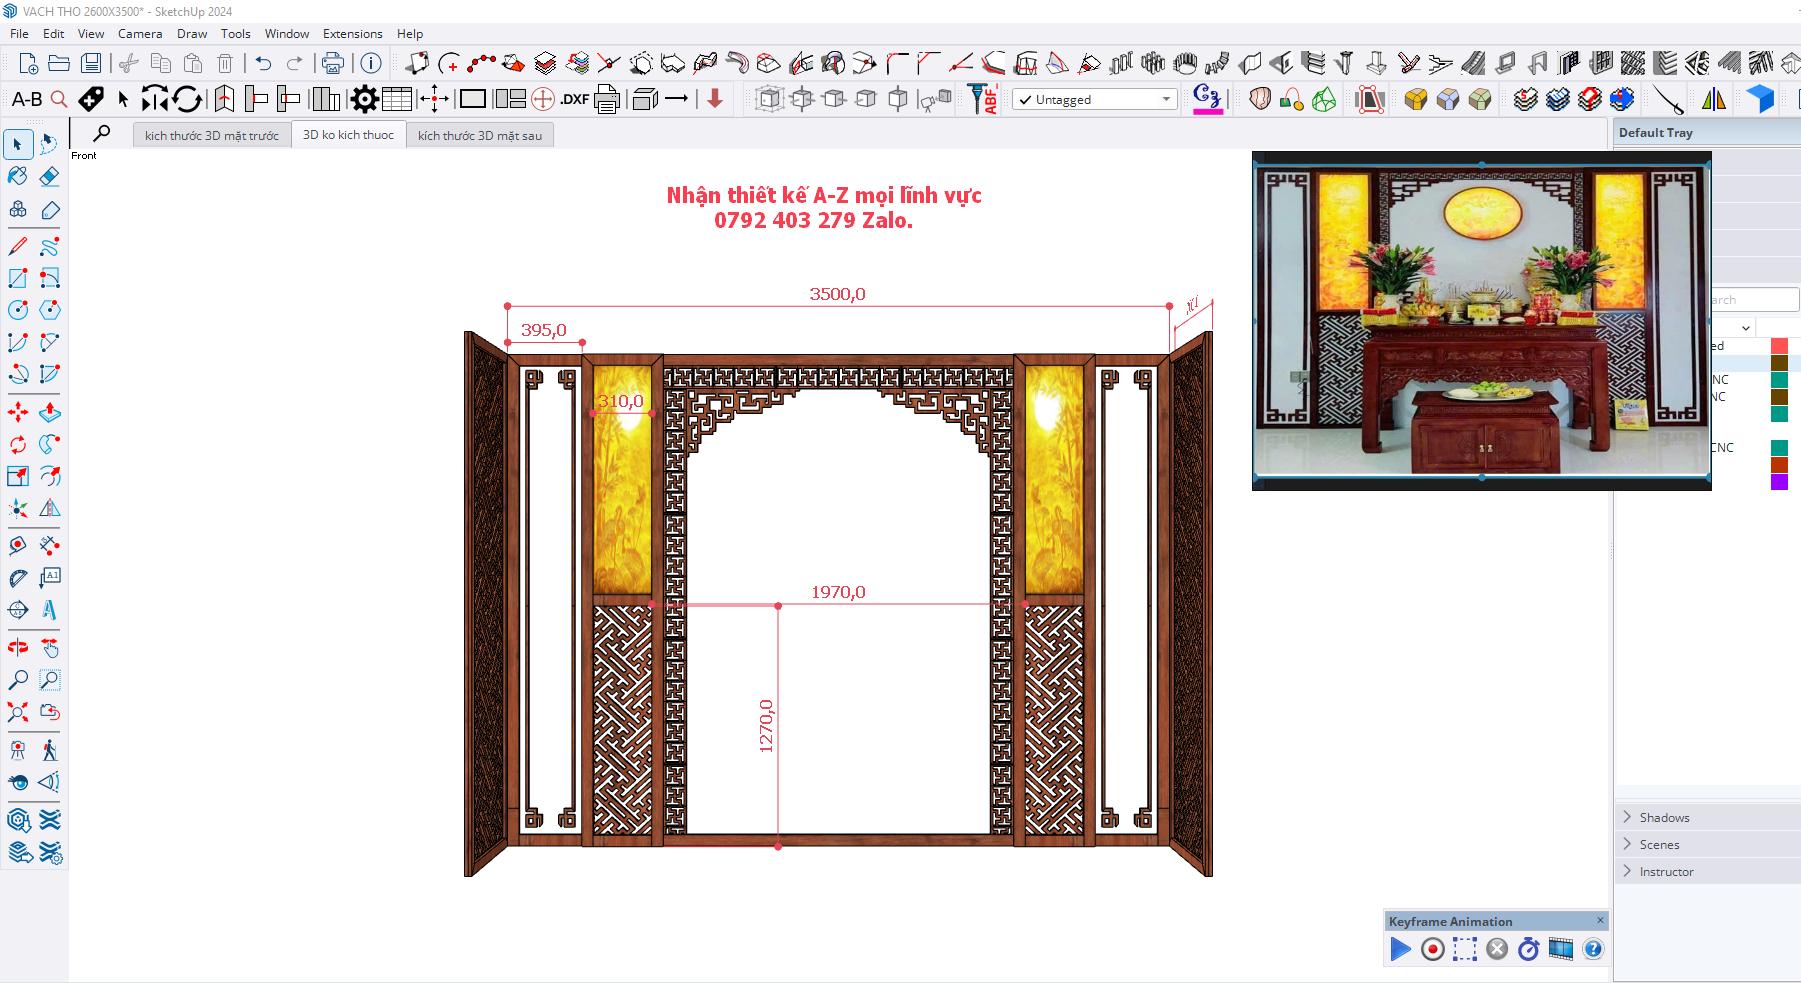Screen dimensions: 1801x983
Task: Switch to 'kích thước 3D mặt sau' scene tab
Action: click(480, 136)
